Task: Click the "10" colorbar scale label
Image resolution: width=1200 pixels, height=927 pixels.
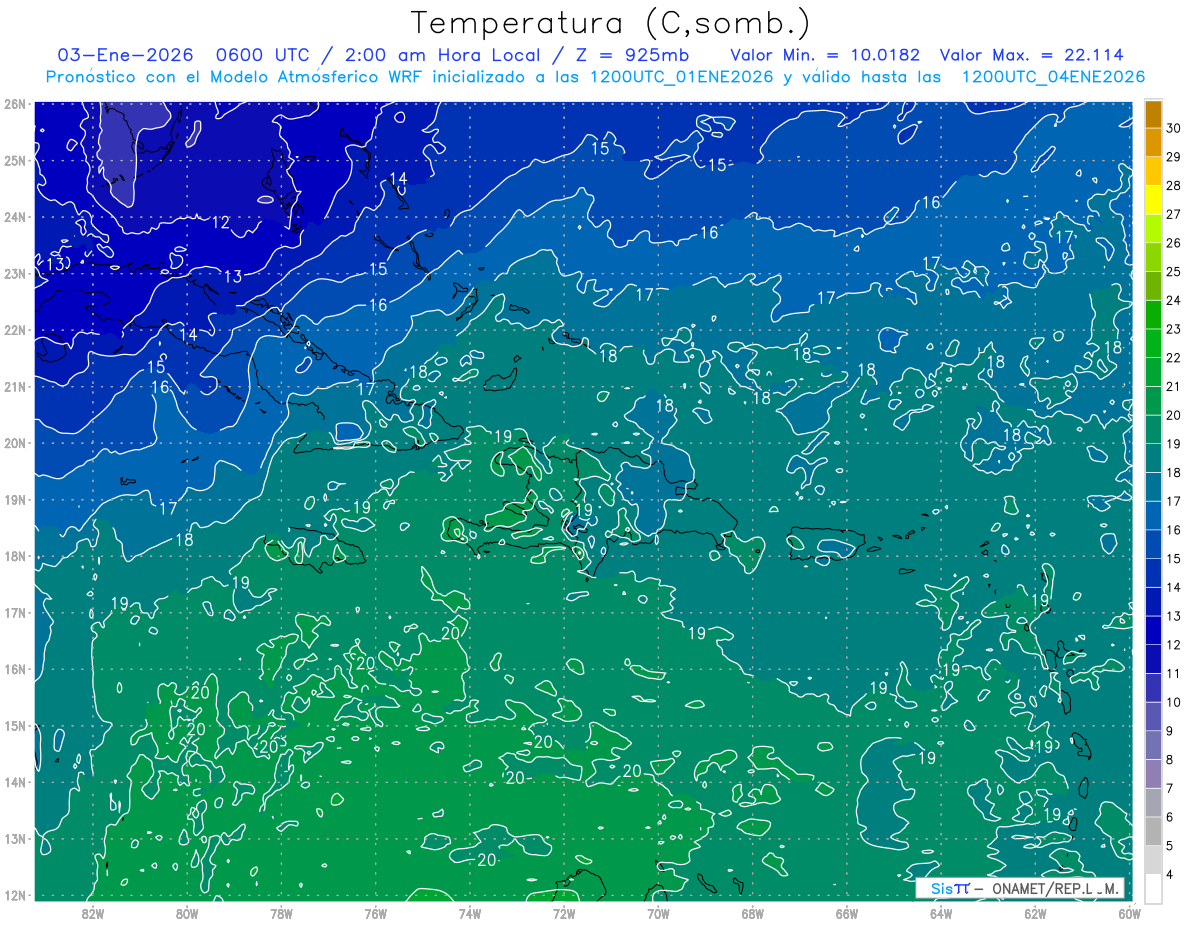Action: tap(1174, 703)
